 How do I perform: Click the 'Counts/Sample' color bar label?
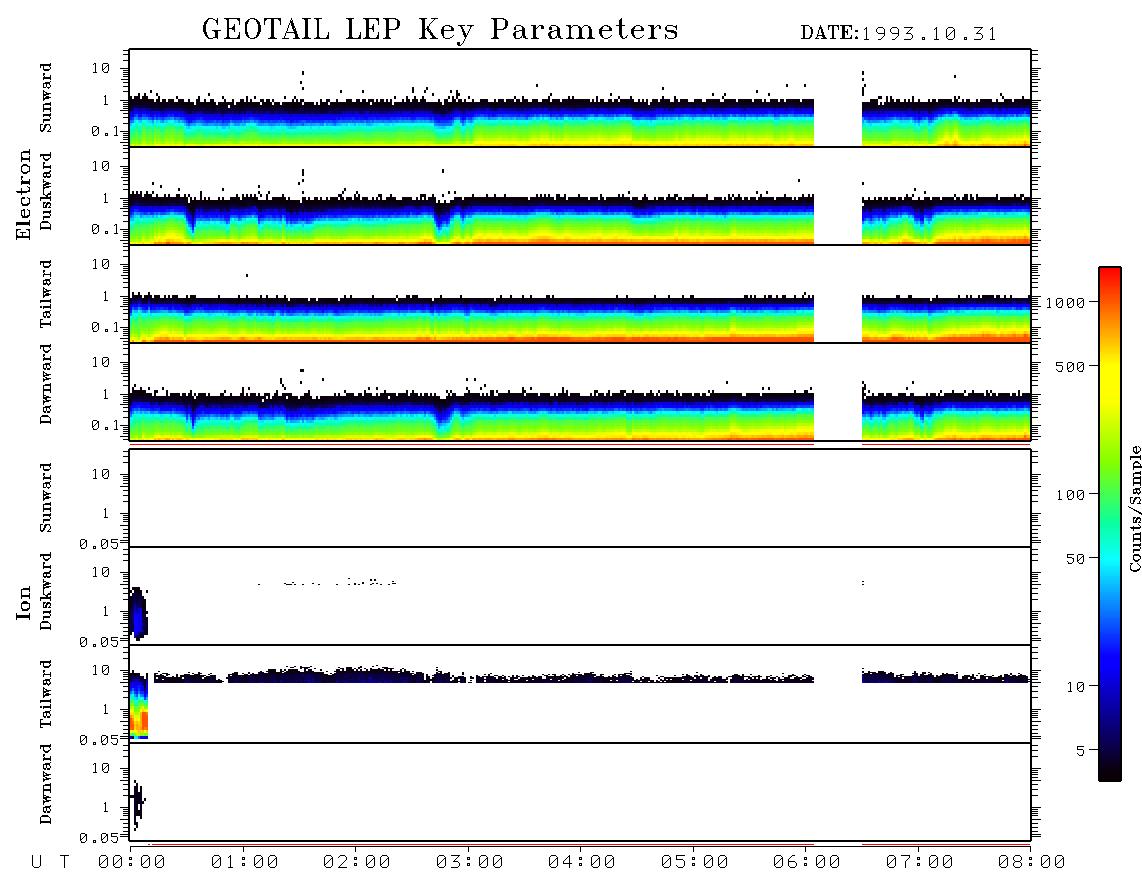(x=1134, y=508)
